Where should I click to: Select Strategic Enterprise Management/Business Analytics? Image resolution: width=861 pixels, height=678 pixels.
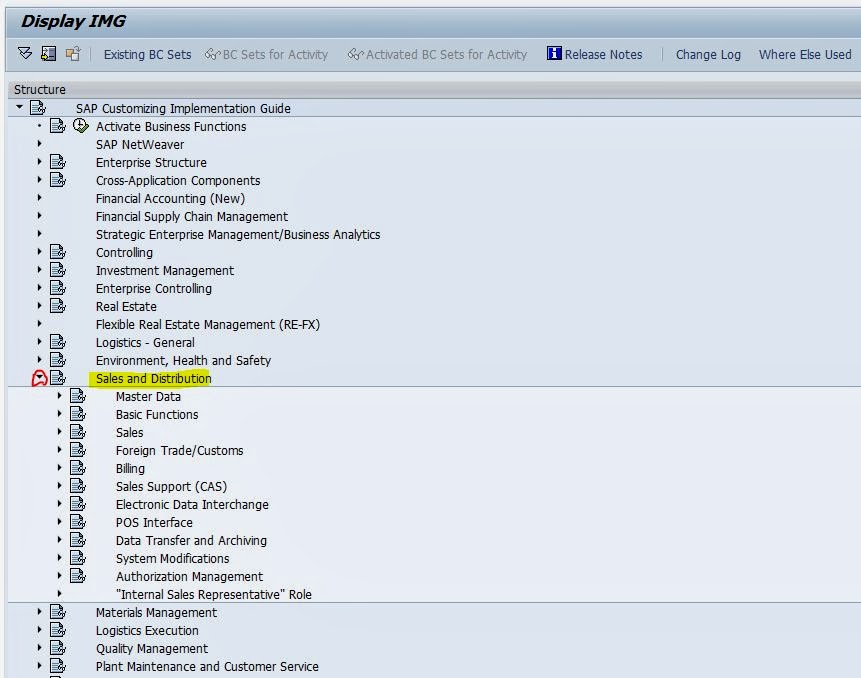point(238,234)
